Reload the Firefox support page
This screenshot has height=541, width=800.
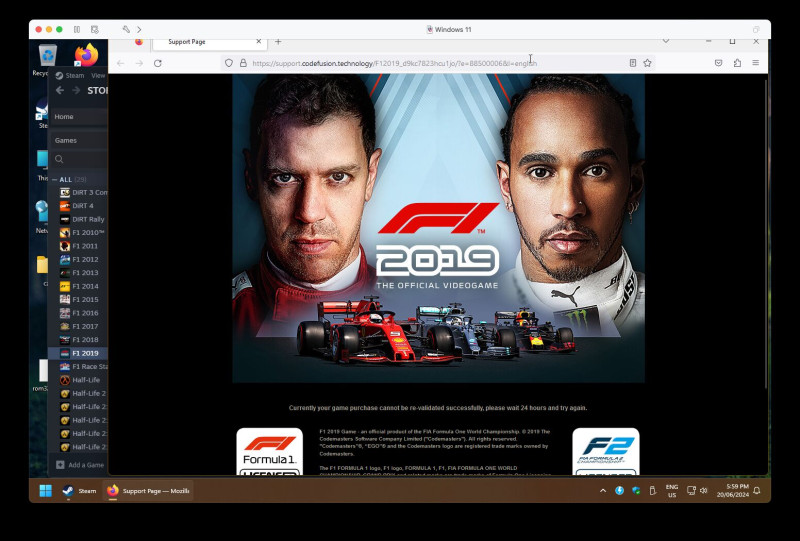tap(158, 63)
